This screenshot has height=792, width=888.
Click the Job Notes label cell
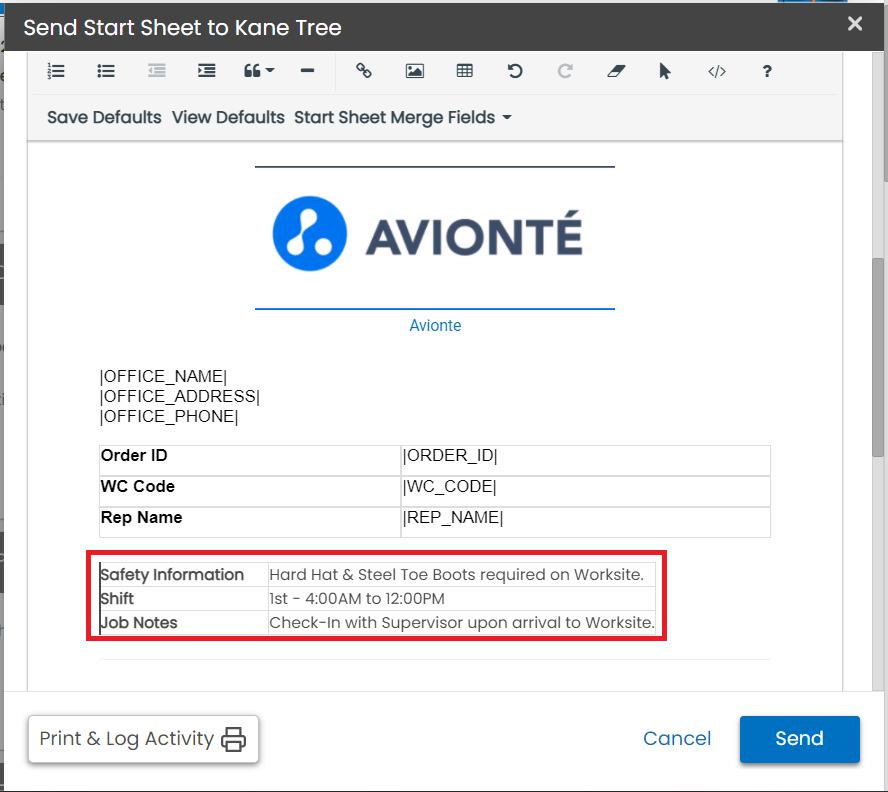183,623
